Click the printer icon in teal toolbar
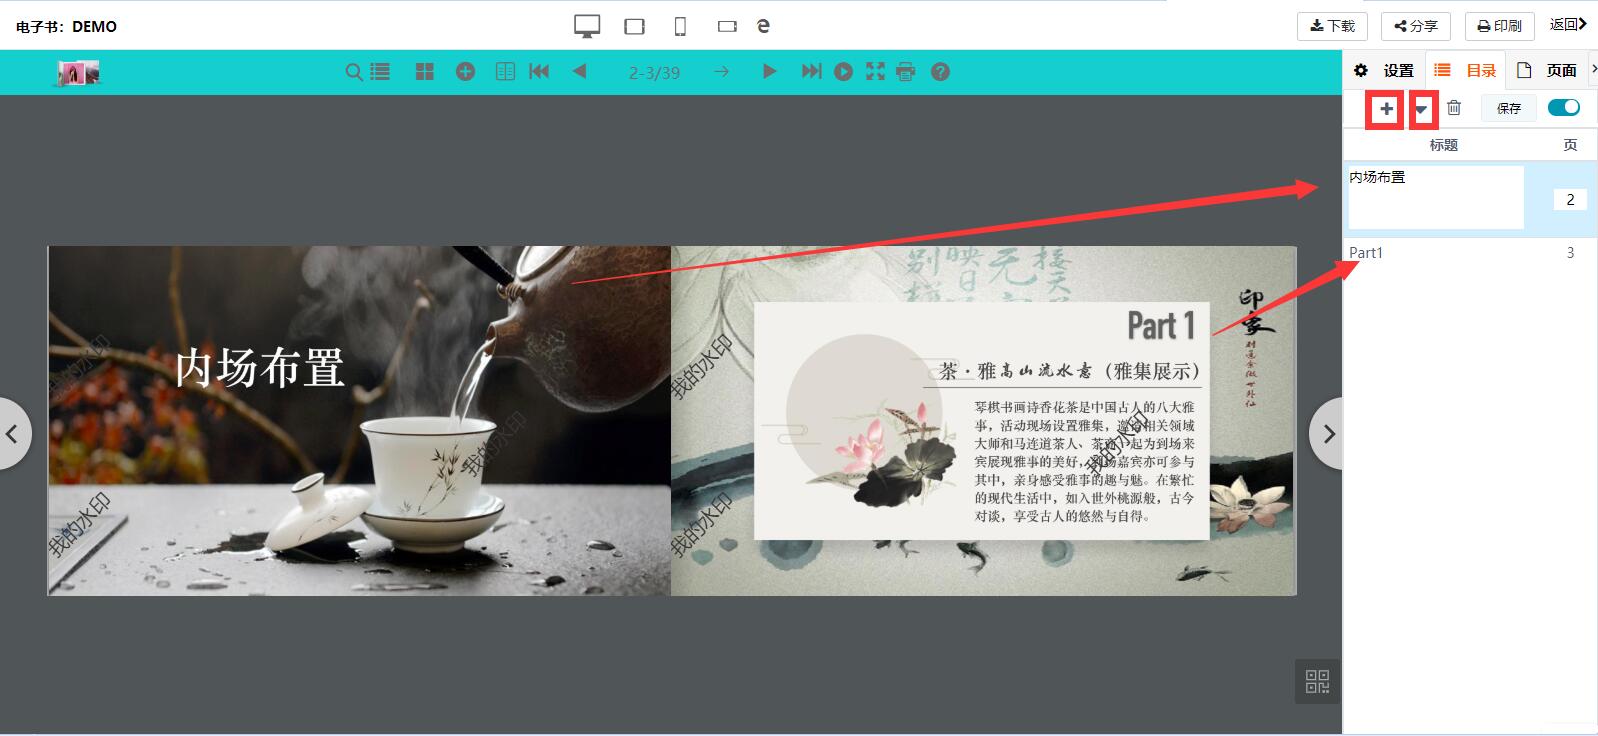Viewport: 1598px width, 736px height. pyautogui.click(x=906, y=72)
